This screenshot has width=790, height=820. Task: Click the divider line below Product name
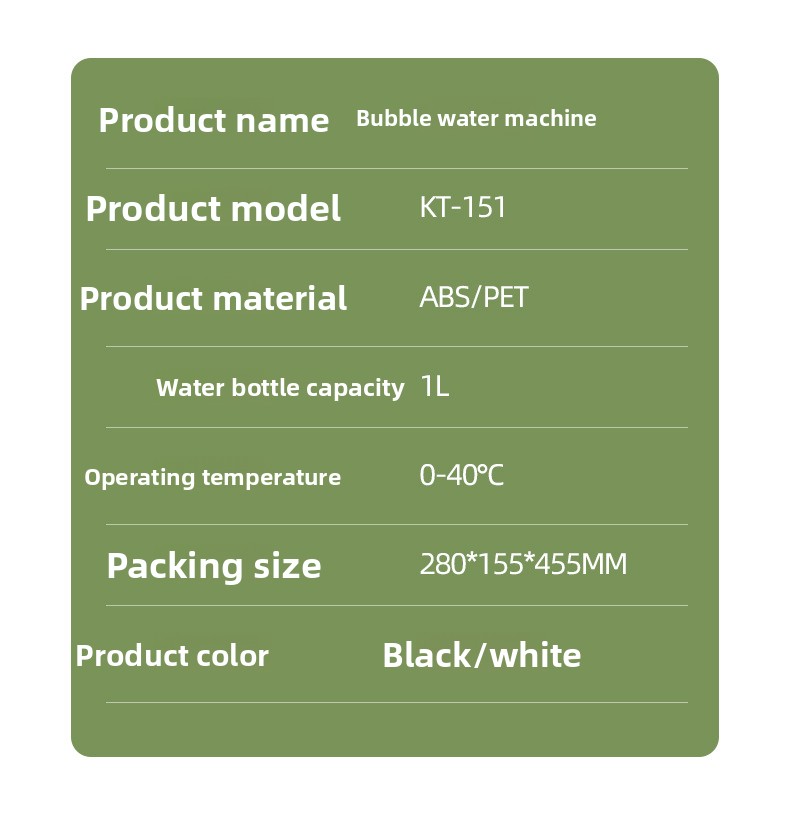click(x=397, y=168)
